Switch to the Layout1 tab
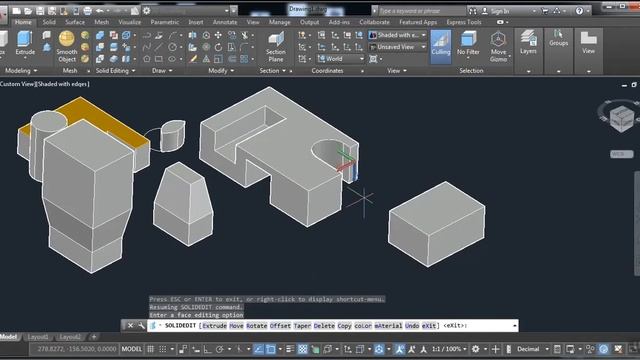The height and width of the screenshot is (360, 640). tap(38, 337)
